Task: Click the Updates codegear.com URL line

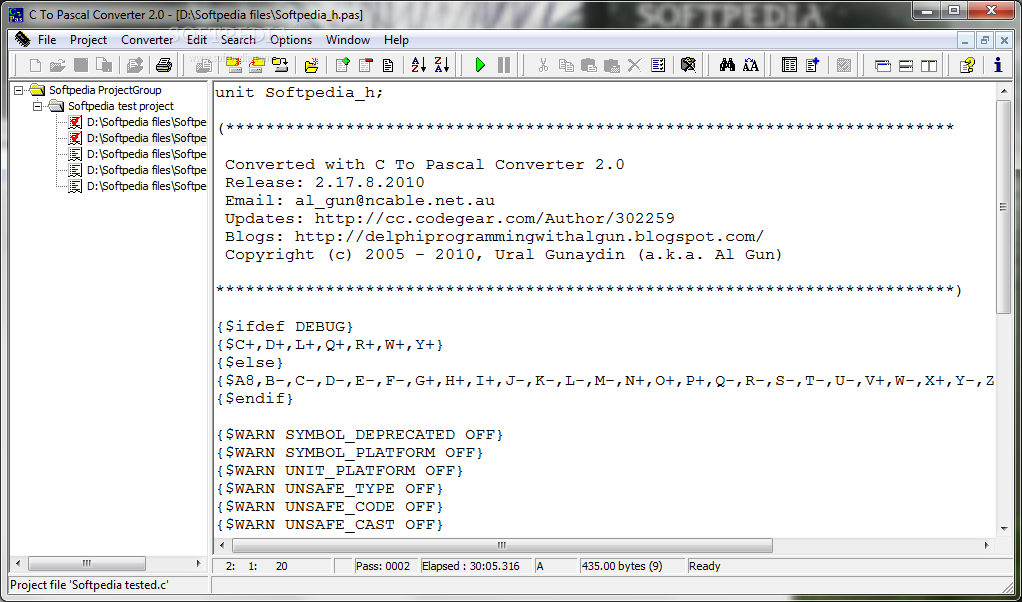Action: pyautogui.click(x=450, y=219)
